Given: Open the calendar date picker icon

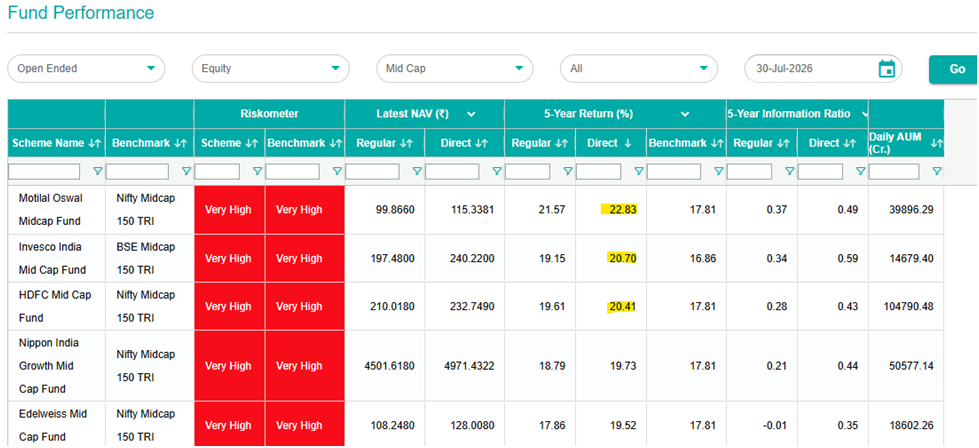Looking at the screenshot, I should pos(887,69).
